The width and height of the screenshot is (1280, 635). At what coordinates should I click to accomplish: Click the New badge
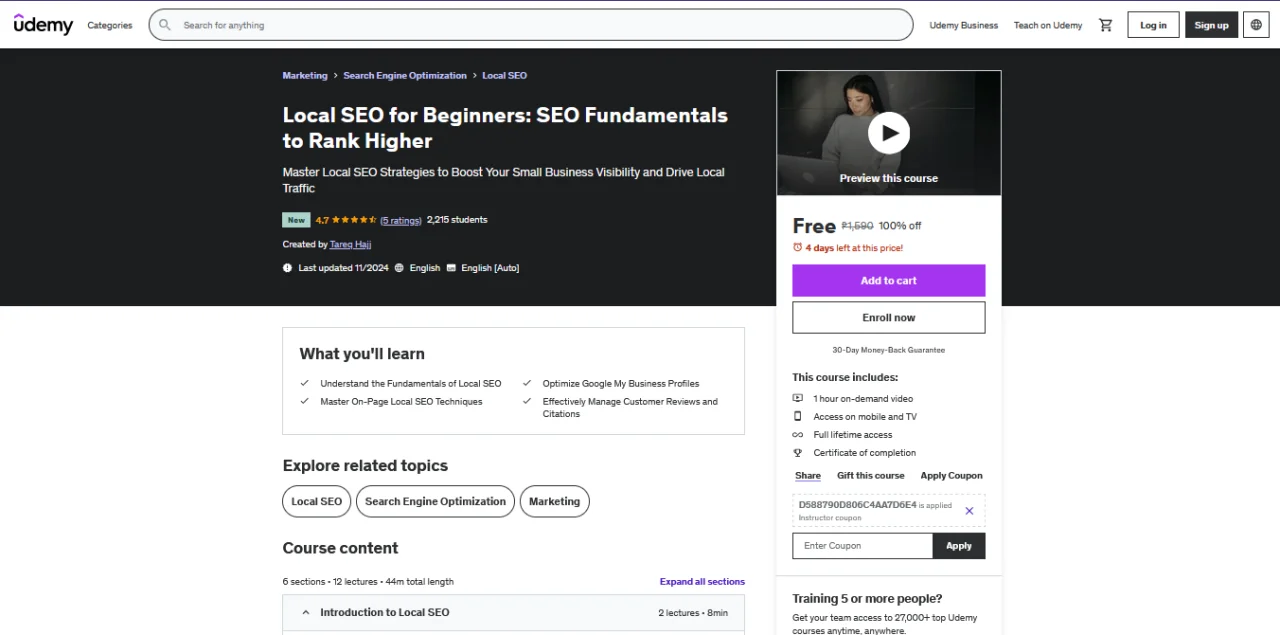pyautogui.click(x=296, y=220)
